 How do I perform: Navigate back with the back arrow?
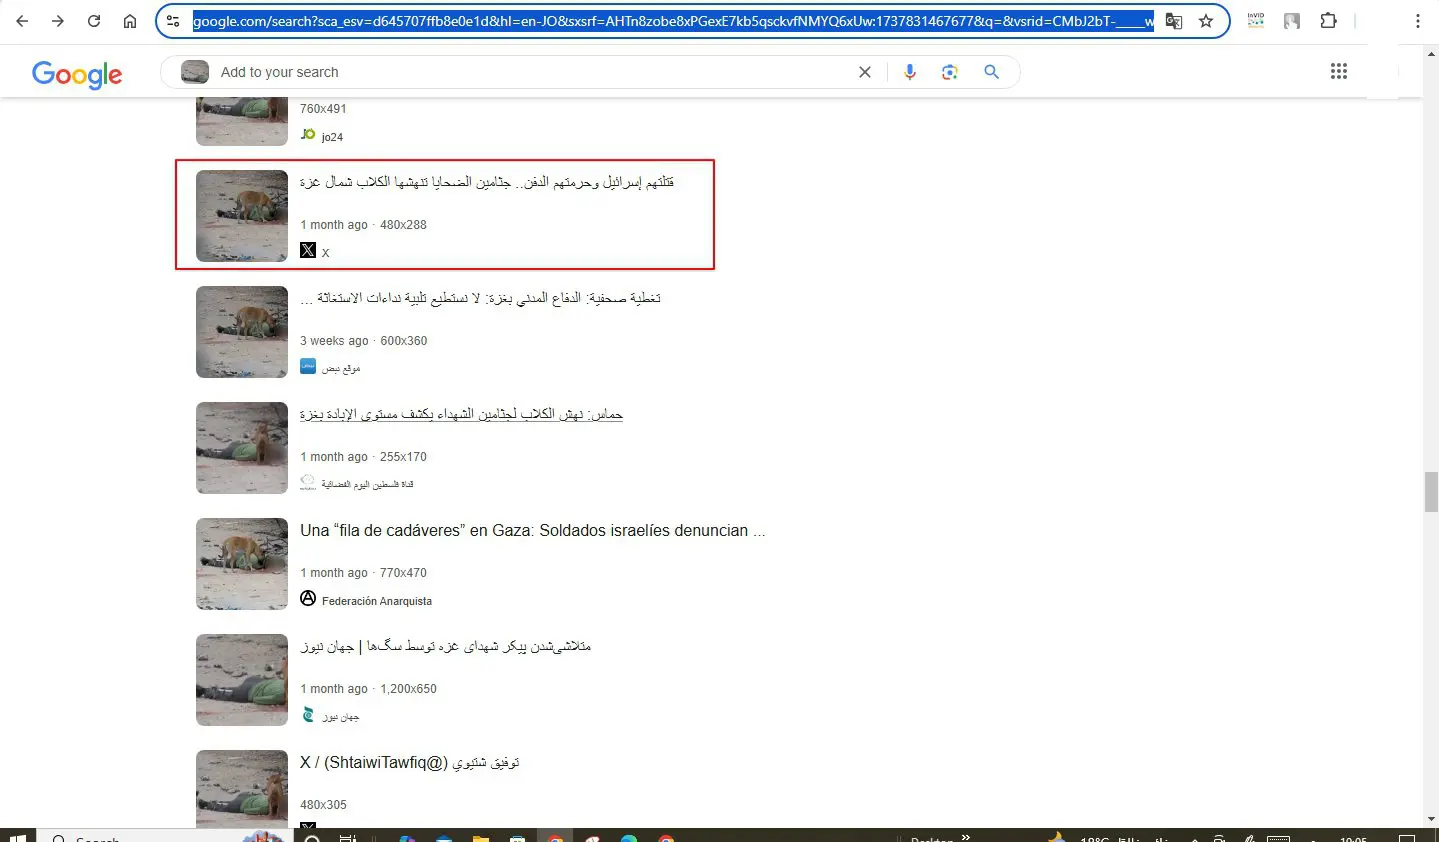point(22,21)
